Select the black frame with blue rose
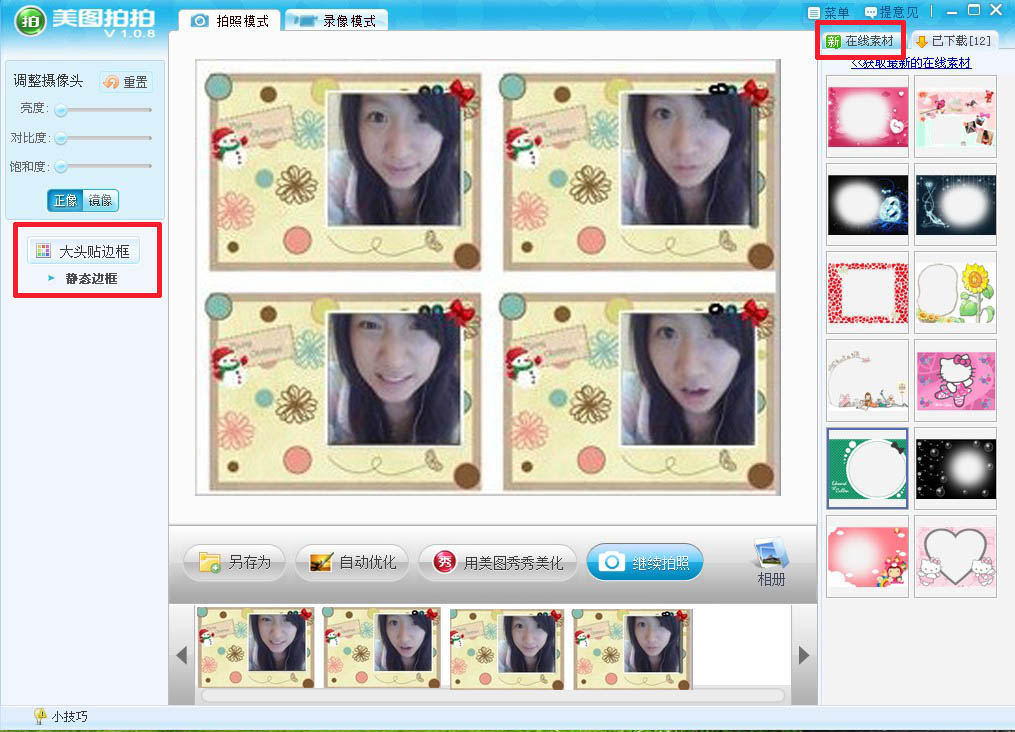 tap(867, 205)
